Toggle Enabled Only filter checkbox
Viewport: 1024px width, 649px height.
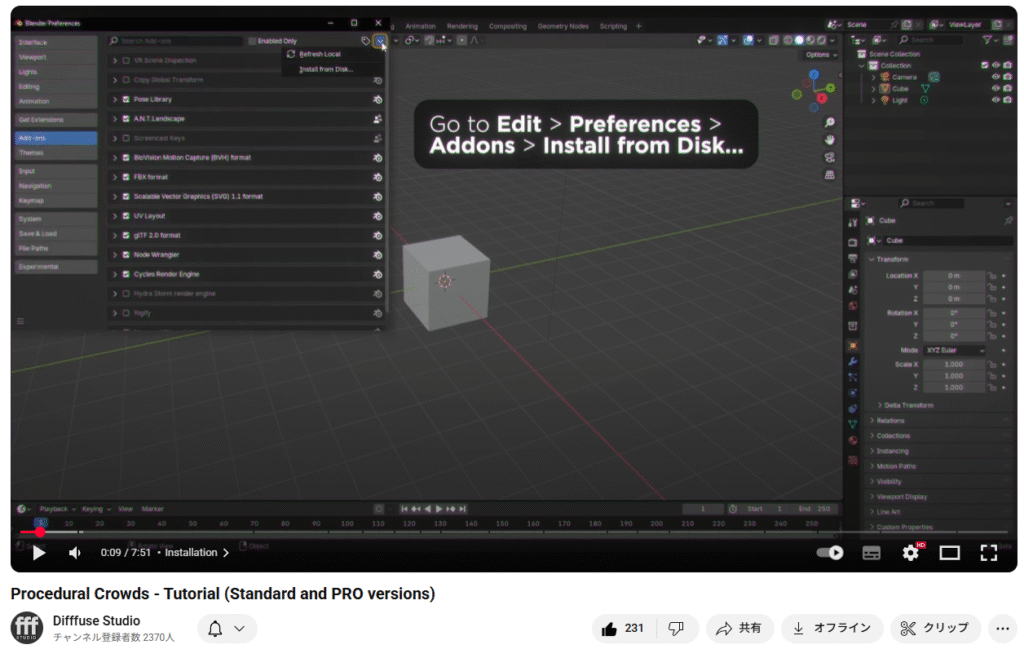click(x=253, y=41)
